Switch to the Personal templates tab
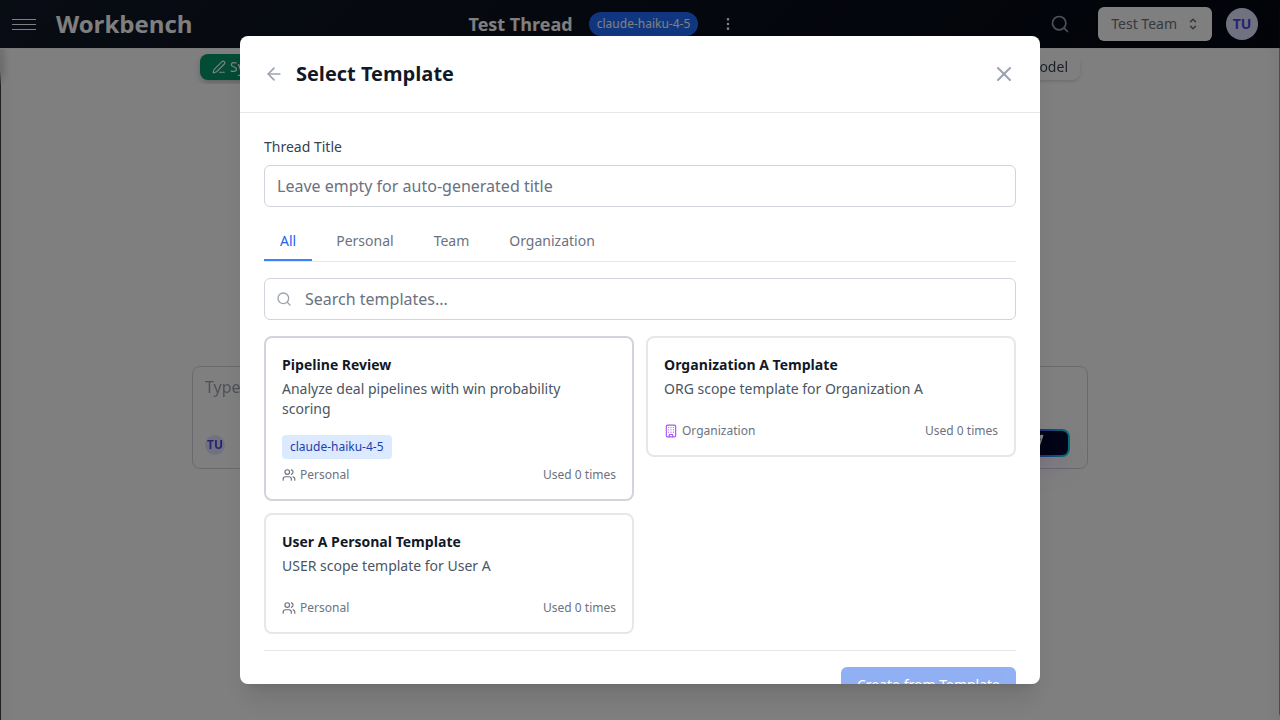Viewport: 1280px width, 720px height. coord(364,241)
